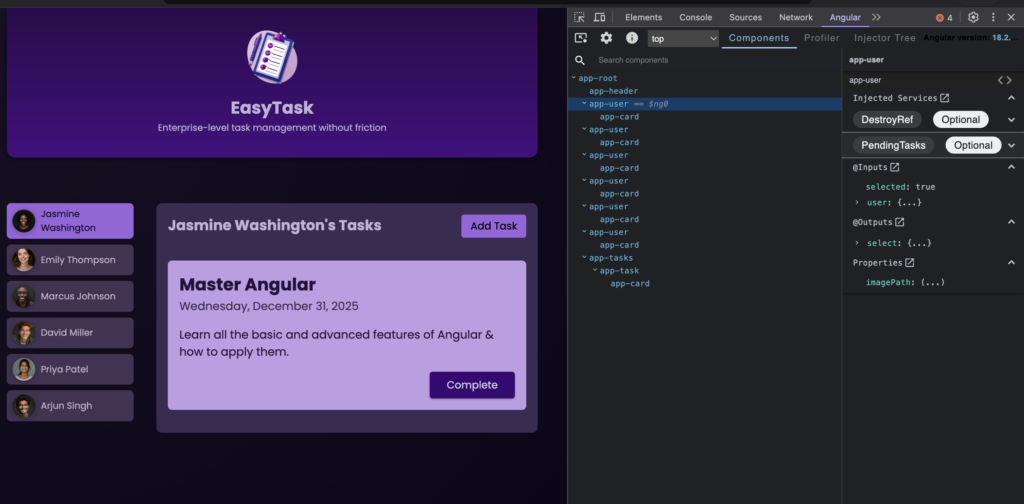This screenshot has width=1024, height=504.
Task: Open Angular DevTools settings gear
Action: (606, 38)
